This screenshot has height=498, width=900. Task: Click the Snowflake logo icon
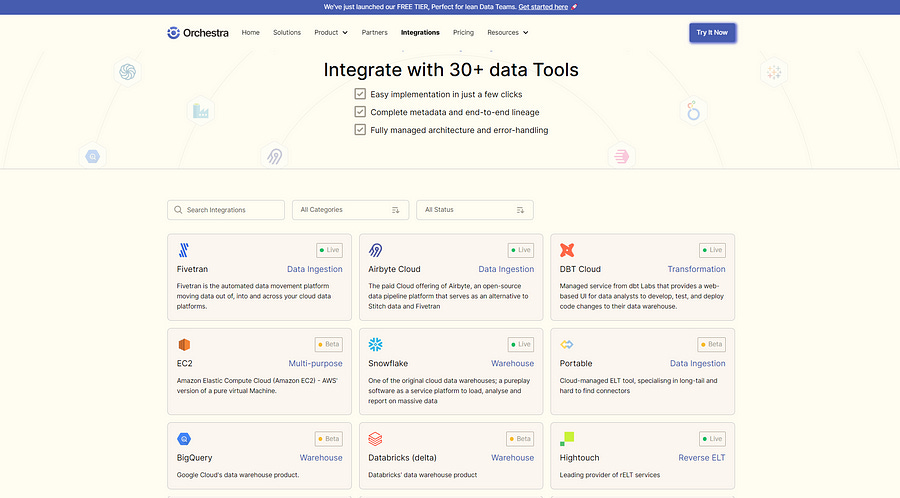point(375,344)
